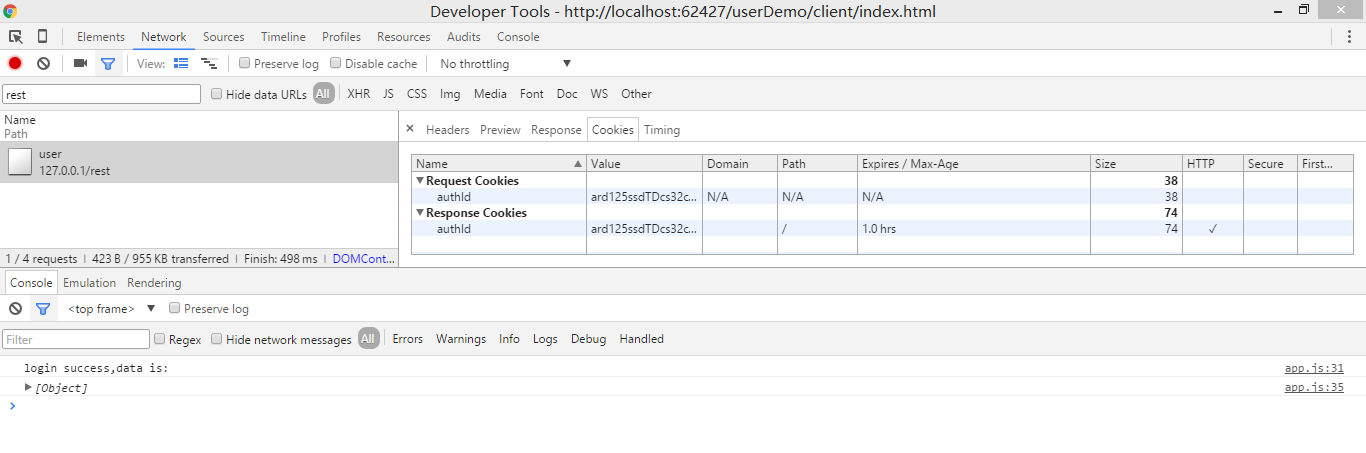Click the network filter text field
This screenshot has width=1366, height=453.
[101, 94]
